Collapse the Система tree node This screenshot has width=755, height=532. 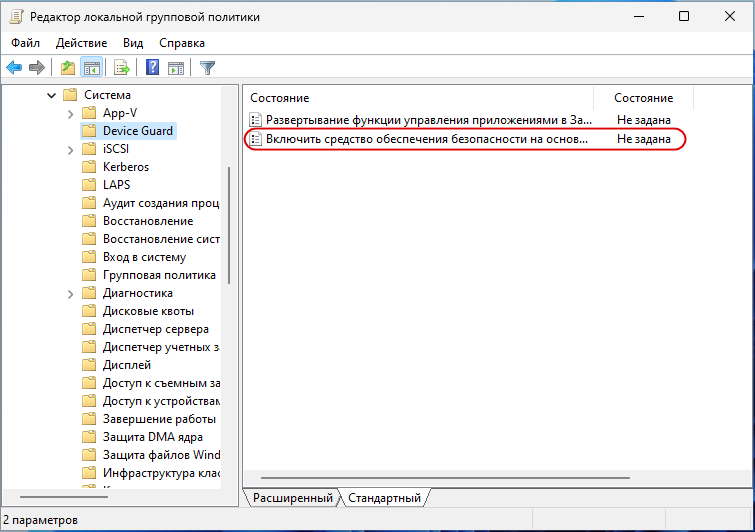(52, 95)
